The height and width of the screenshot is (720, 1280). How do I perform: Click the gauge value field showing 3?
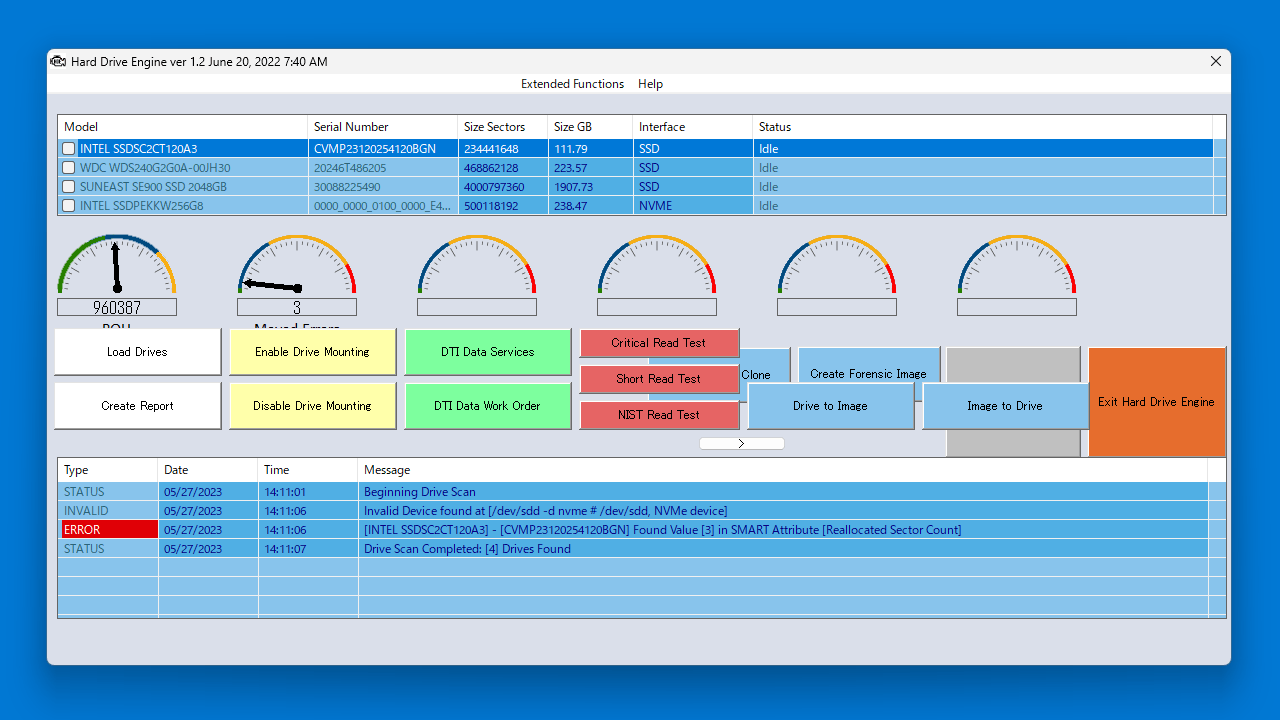tap(297, 307)
